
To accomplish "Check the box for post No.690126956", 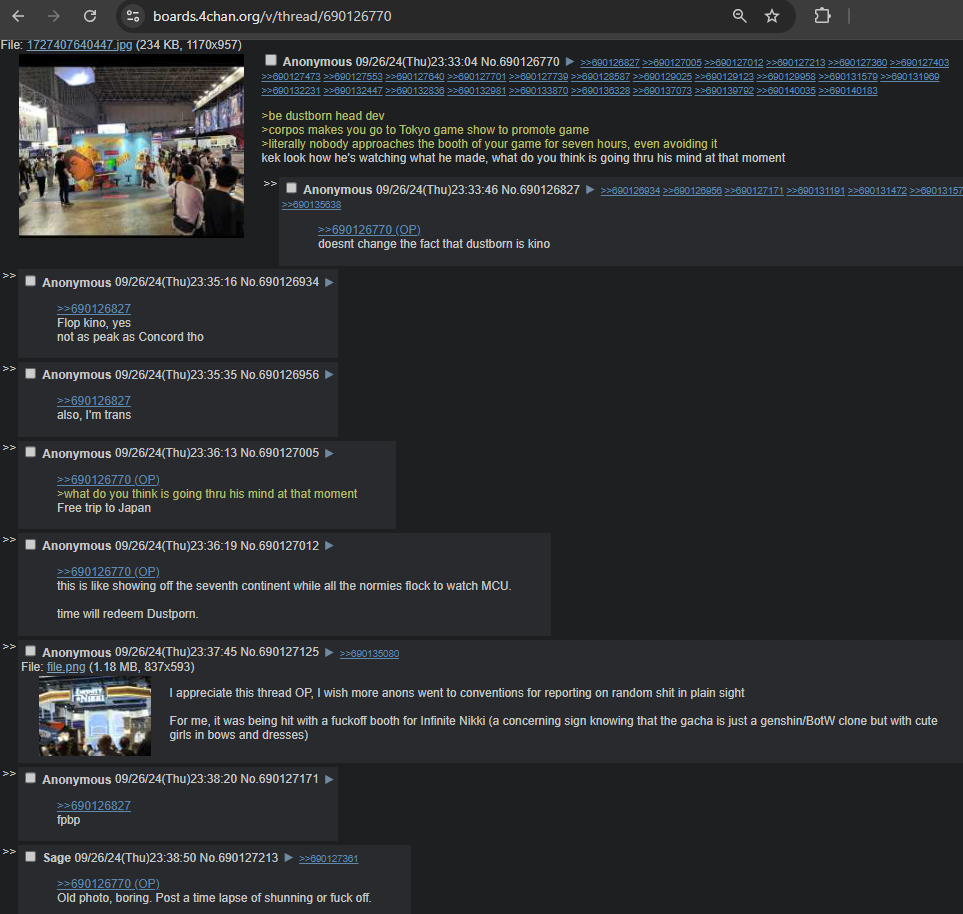I will [x=30, y=373].
